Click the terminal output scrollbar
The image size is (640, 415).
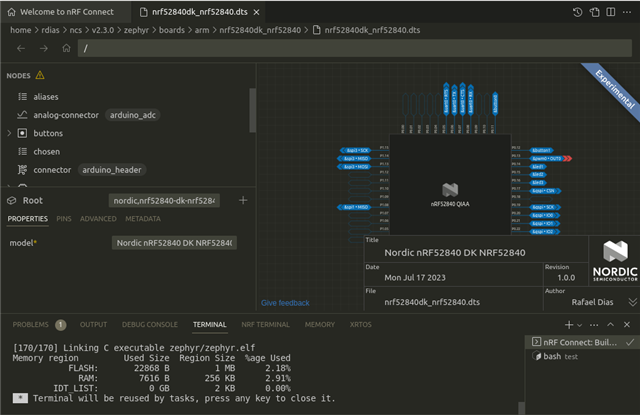point(521,408)
